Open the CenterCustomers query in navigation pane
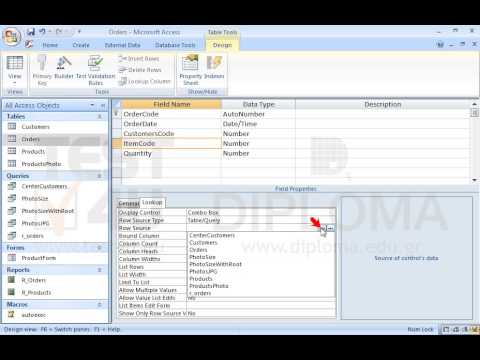The width and height of the screenshot is (480, 360). pyautogui.click(x=44, y=186)
